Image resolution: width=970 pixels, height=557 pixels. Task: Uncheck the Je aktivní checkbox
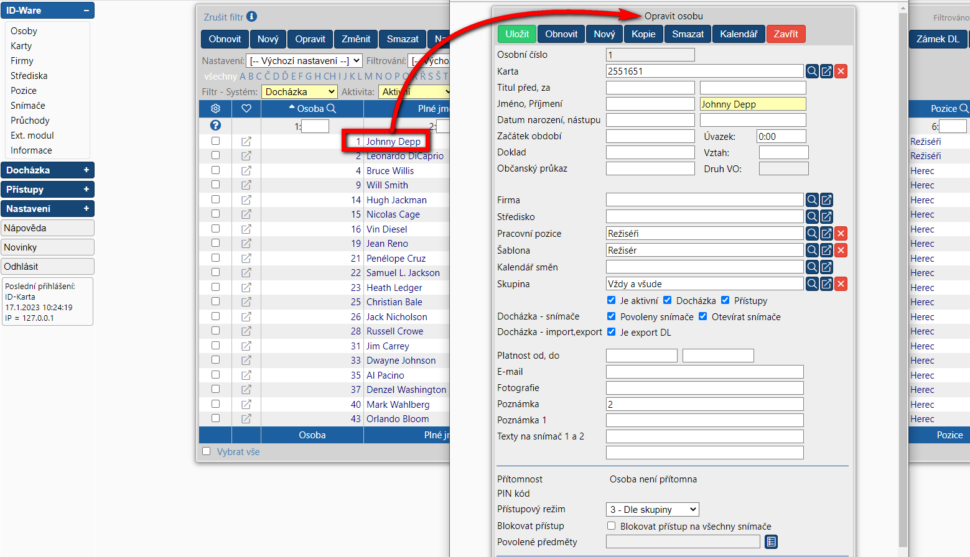point(612,300)
